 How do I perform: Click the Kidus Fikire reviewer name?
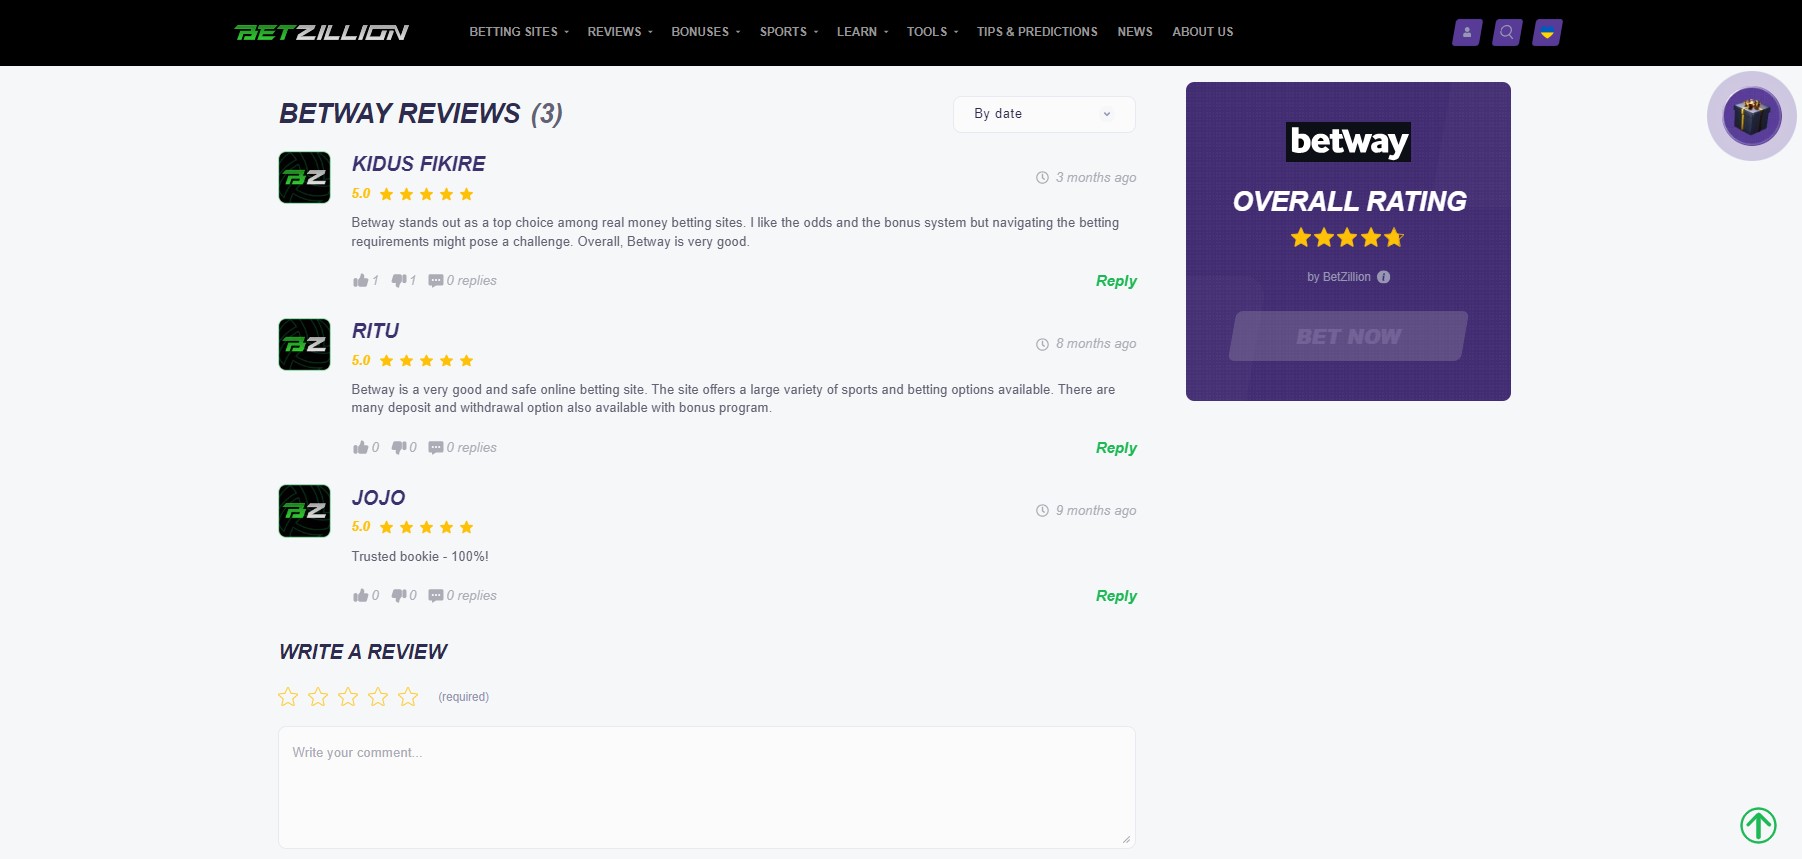[418, 164]
